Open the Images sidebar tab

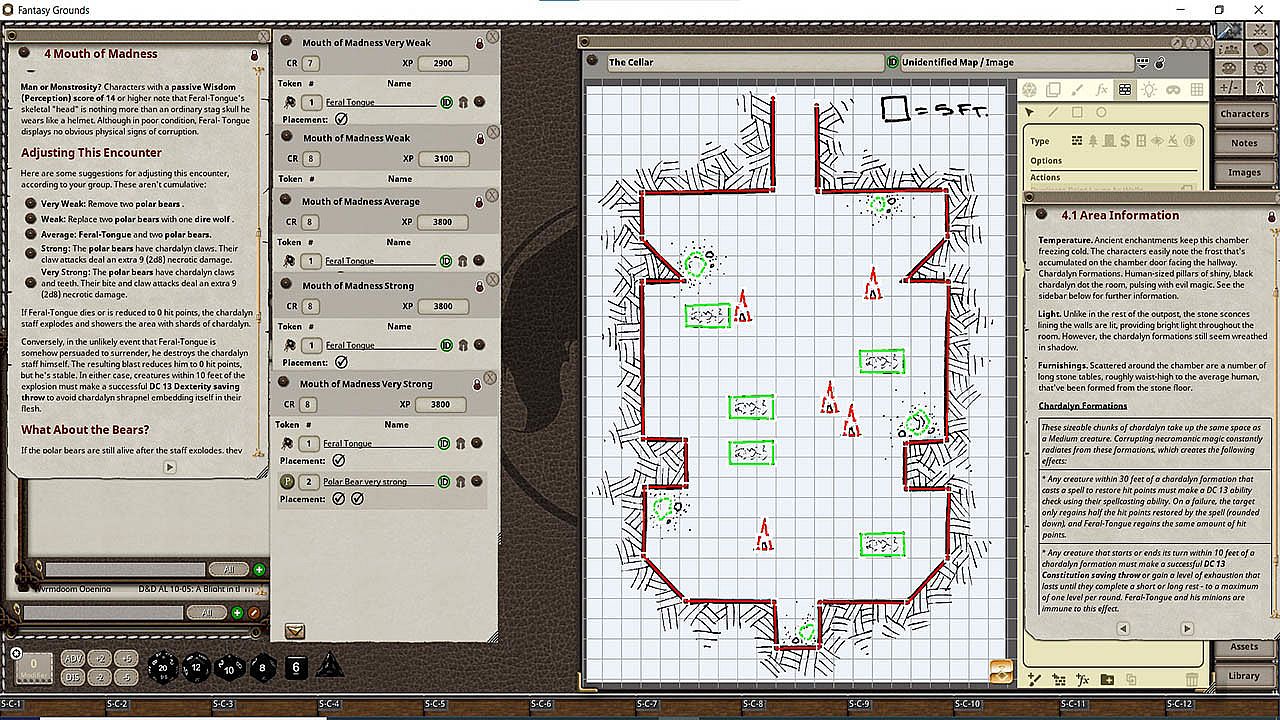pyautogui.click(x=1244, y=172)
